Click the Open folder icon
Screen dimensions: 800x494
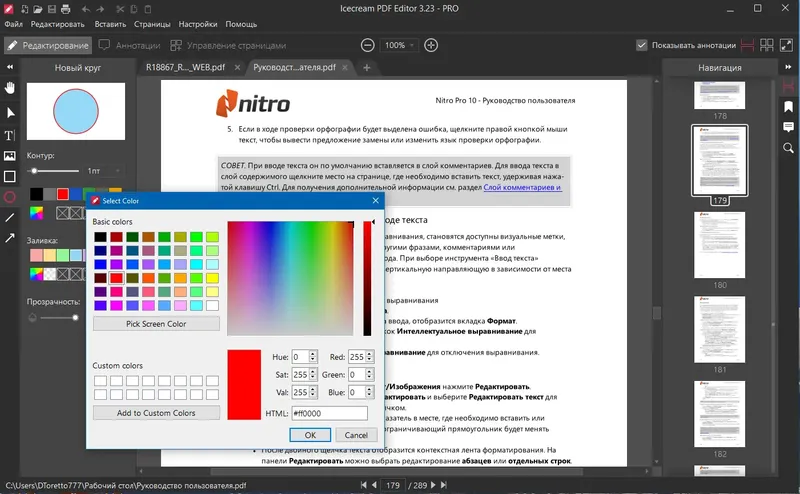click(38, 9)
